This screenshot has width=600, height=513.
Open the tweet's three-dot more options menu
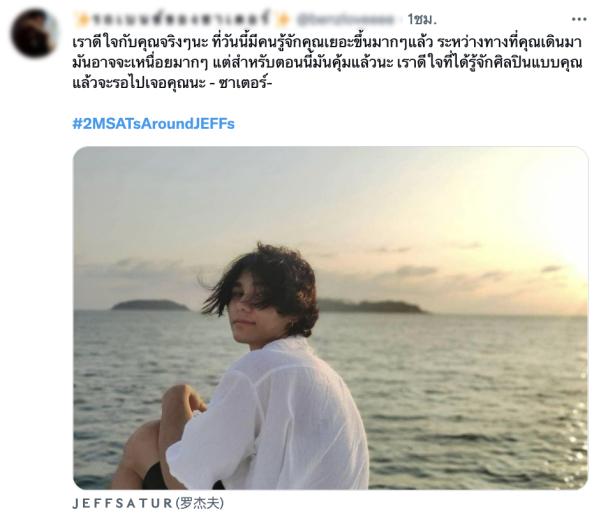579,19
